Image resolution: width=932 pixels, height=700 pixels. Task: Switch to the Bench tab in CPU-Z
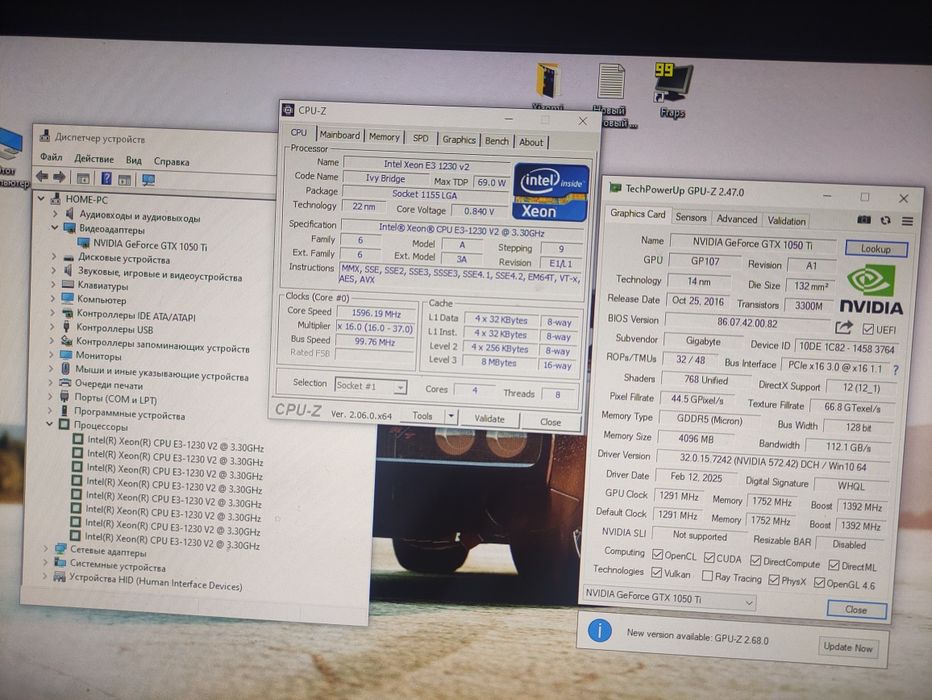(496, 141)
